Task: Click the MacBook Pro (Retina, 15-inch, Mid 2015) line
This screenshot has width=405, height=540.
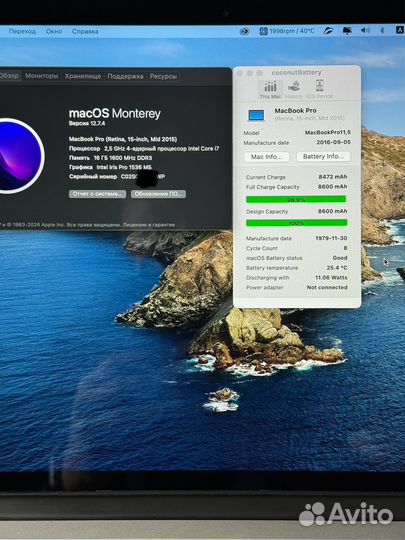Action: tap(123, 139)
